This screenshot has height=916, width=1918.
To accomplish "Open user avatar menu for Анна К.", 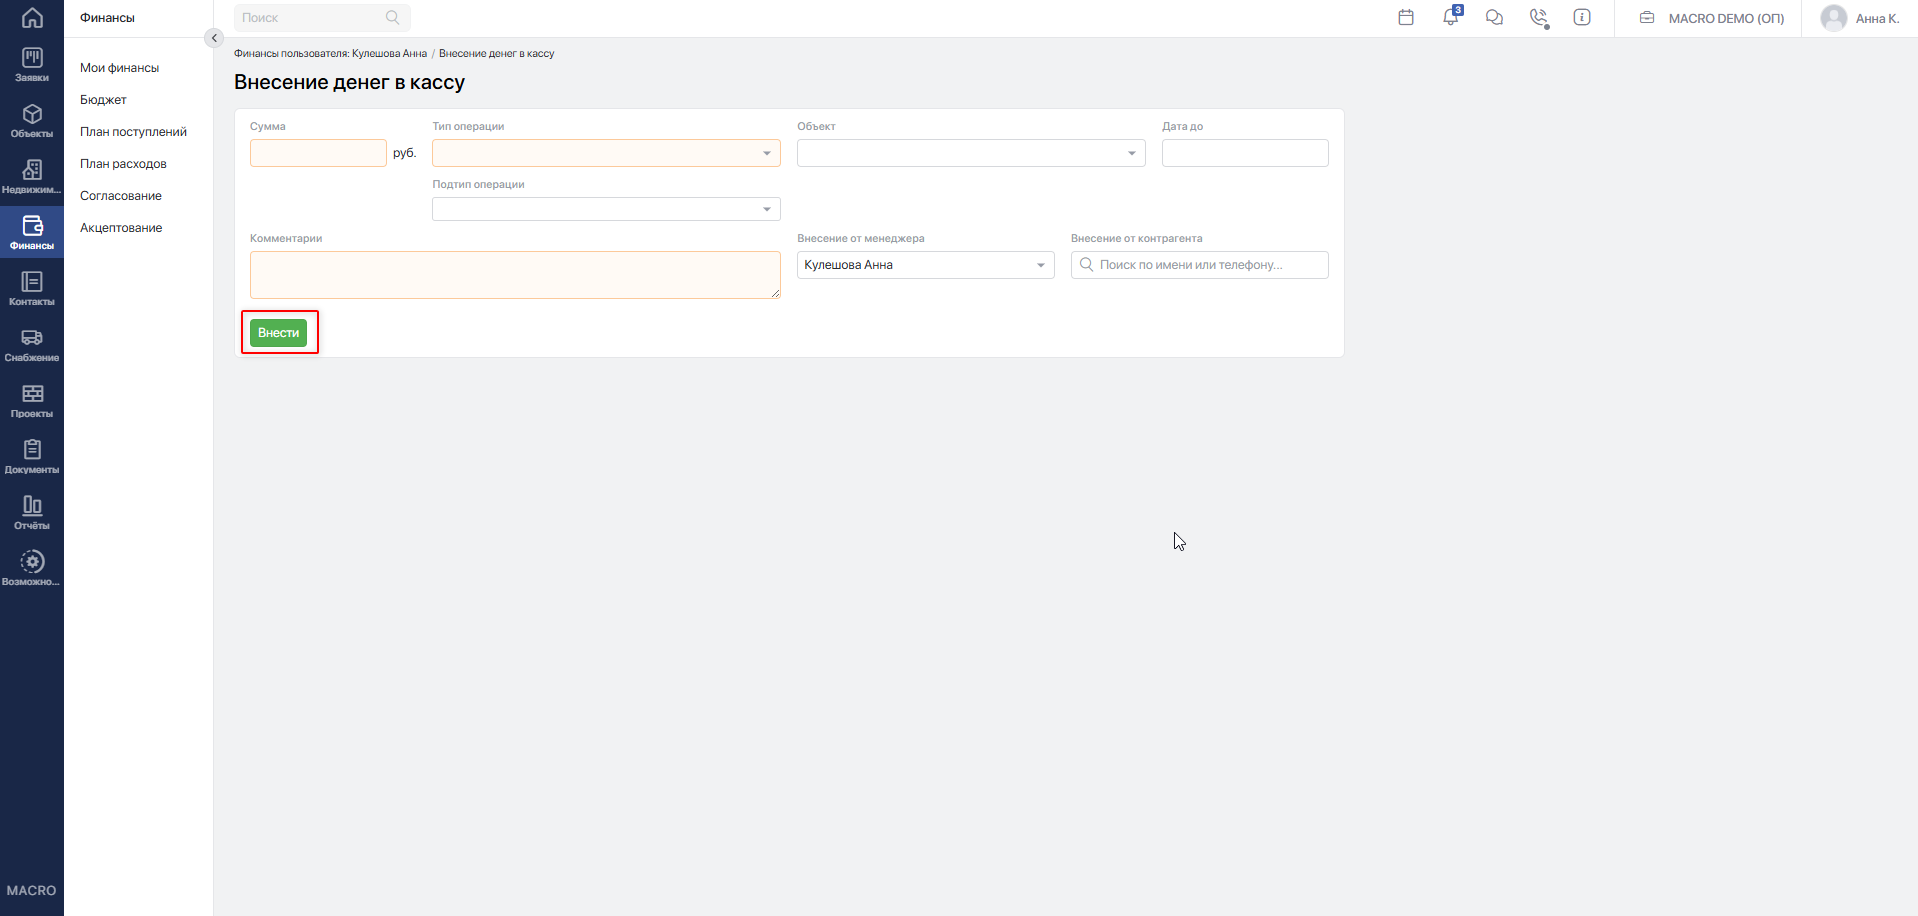I will click(x=1834, y=18).
